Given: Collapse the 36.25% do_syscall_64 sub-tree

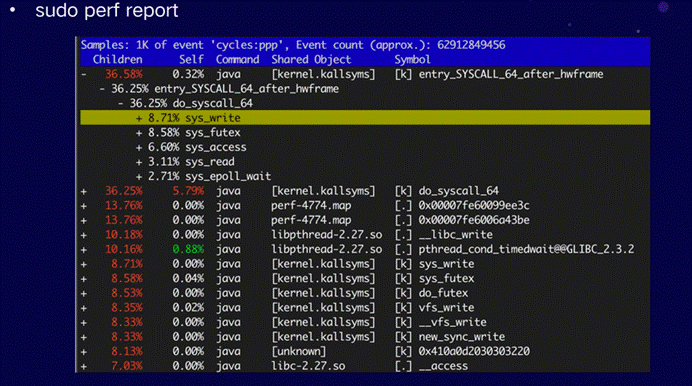Looking at the screenshot, I should pyautogui.click(x=120, y=104).
